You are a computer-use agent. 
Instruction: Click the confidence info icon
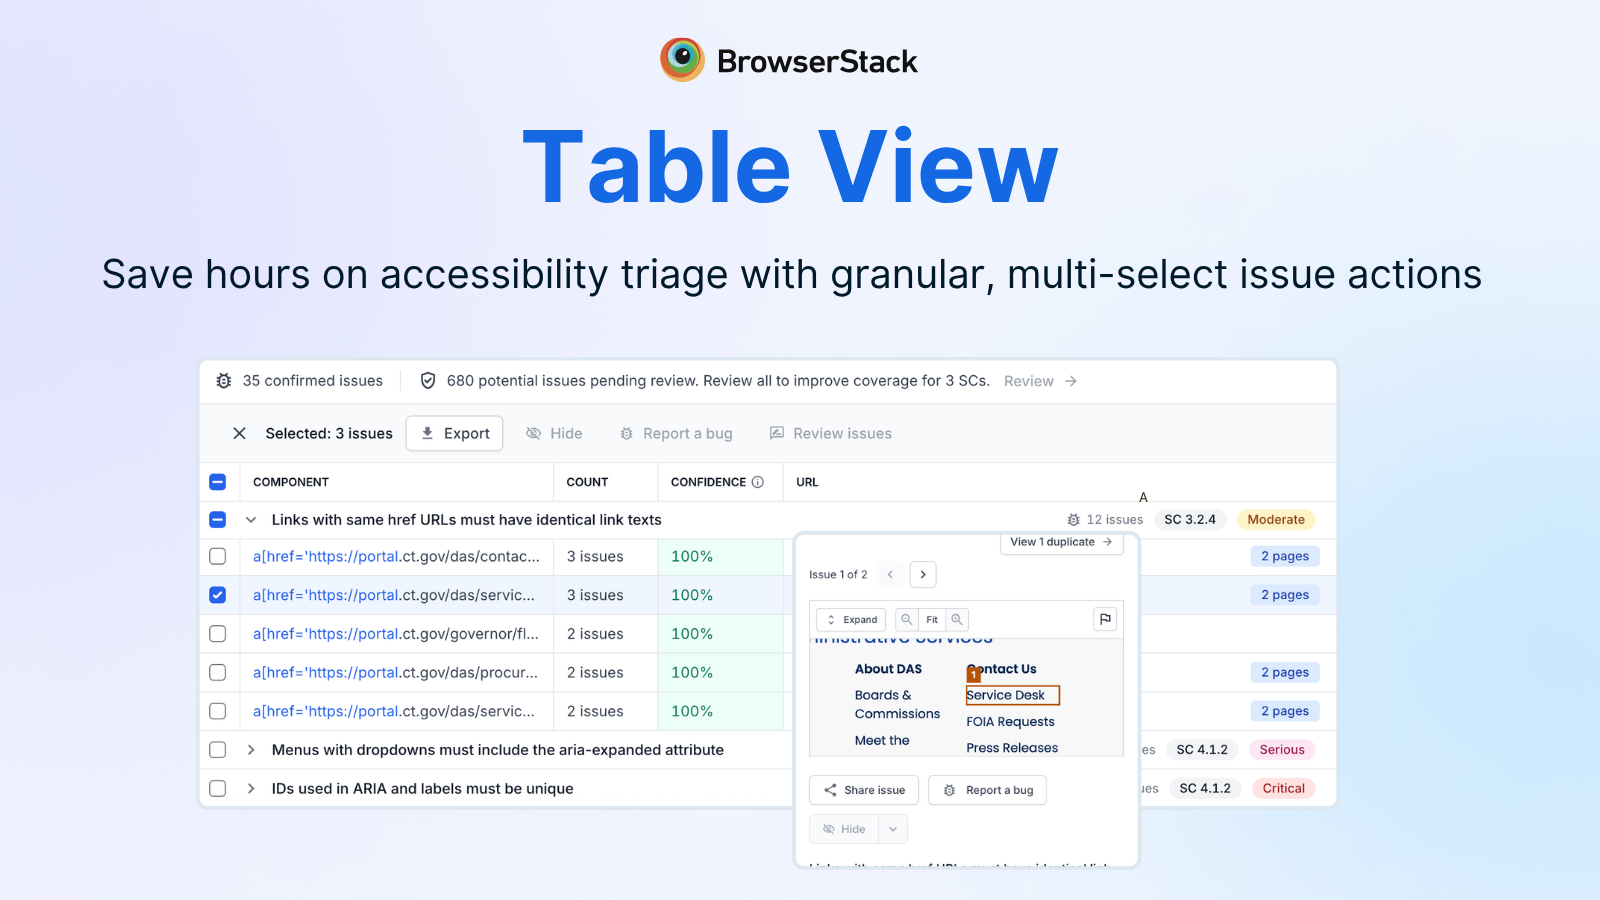(x=758, y=482)
